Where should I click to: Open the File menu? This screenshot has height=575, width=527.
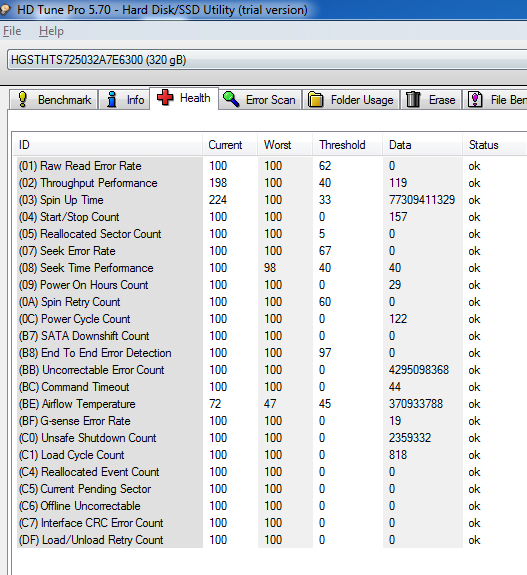click(x=12, y=31)
